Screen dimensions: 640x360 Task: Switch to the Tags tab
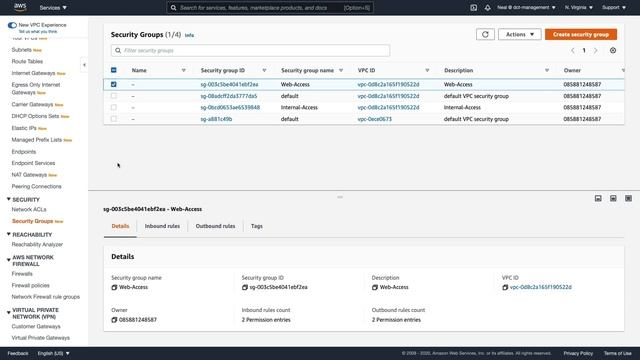(x=257, y=226)
